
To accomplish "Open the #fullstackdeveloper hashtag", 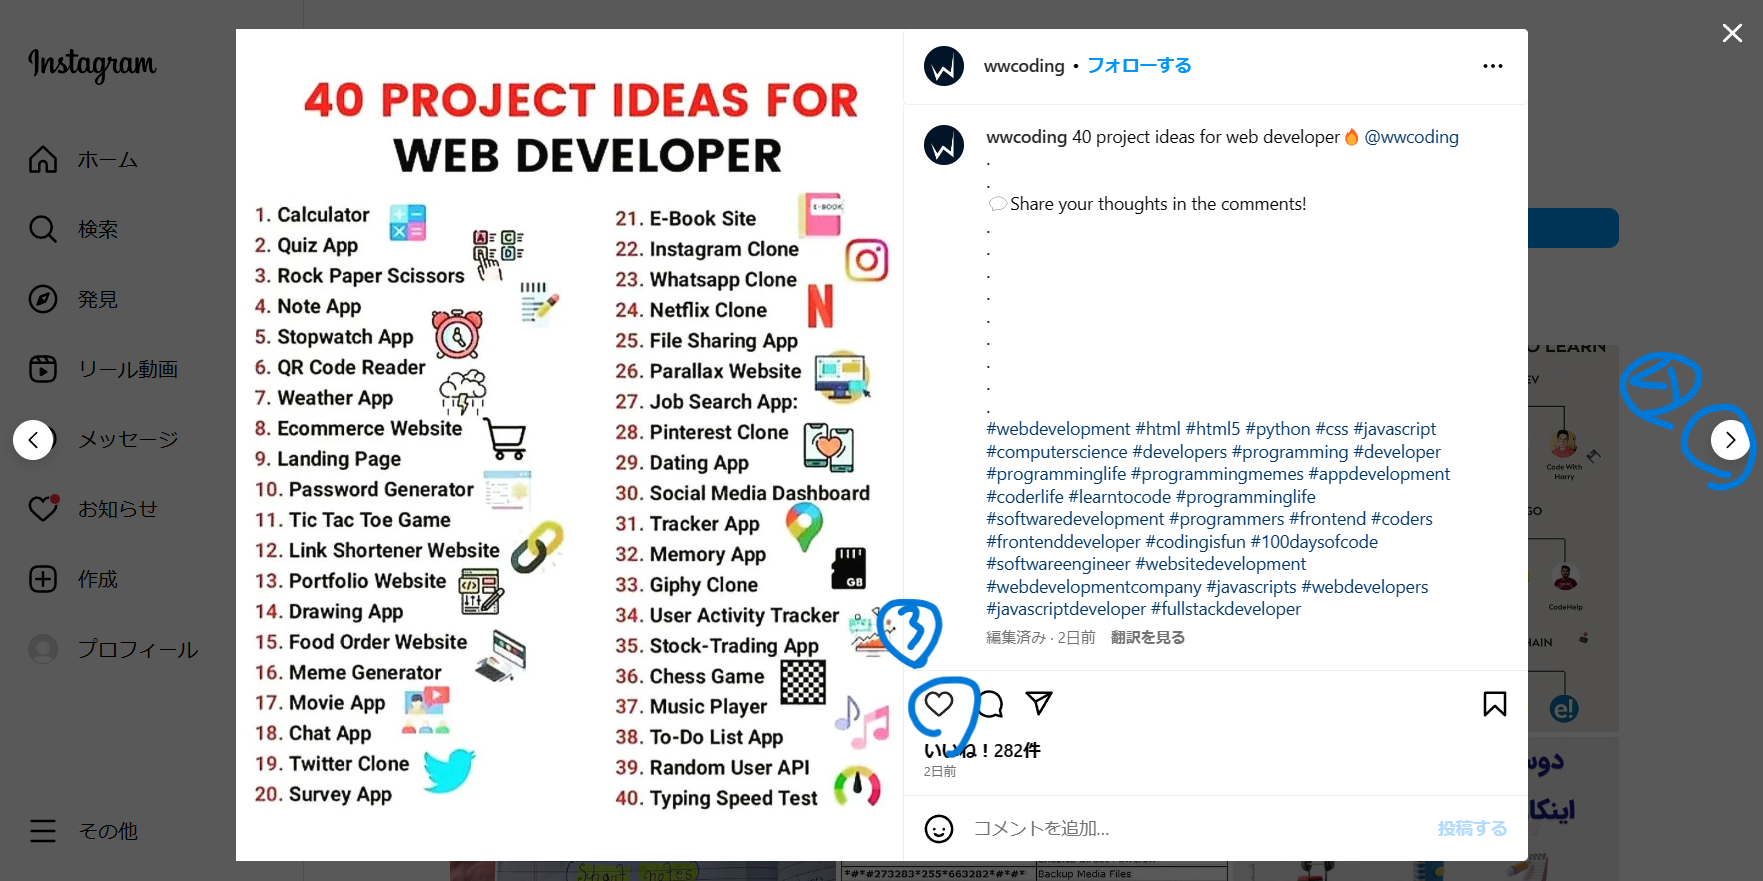I will (x=1225, y=609).
